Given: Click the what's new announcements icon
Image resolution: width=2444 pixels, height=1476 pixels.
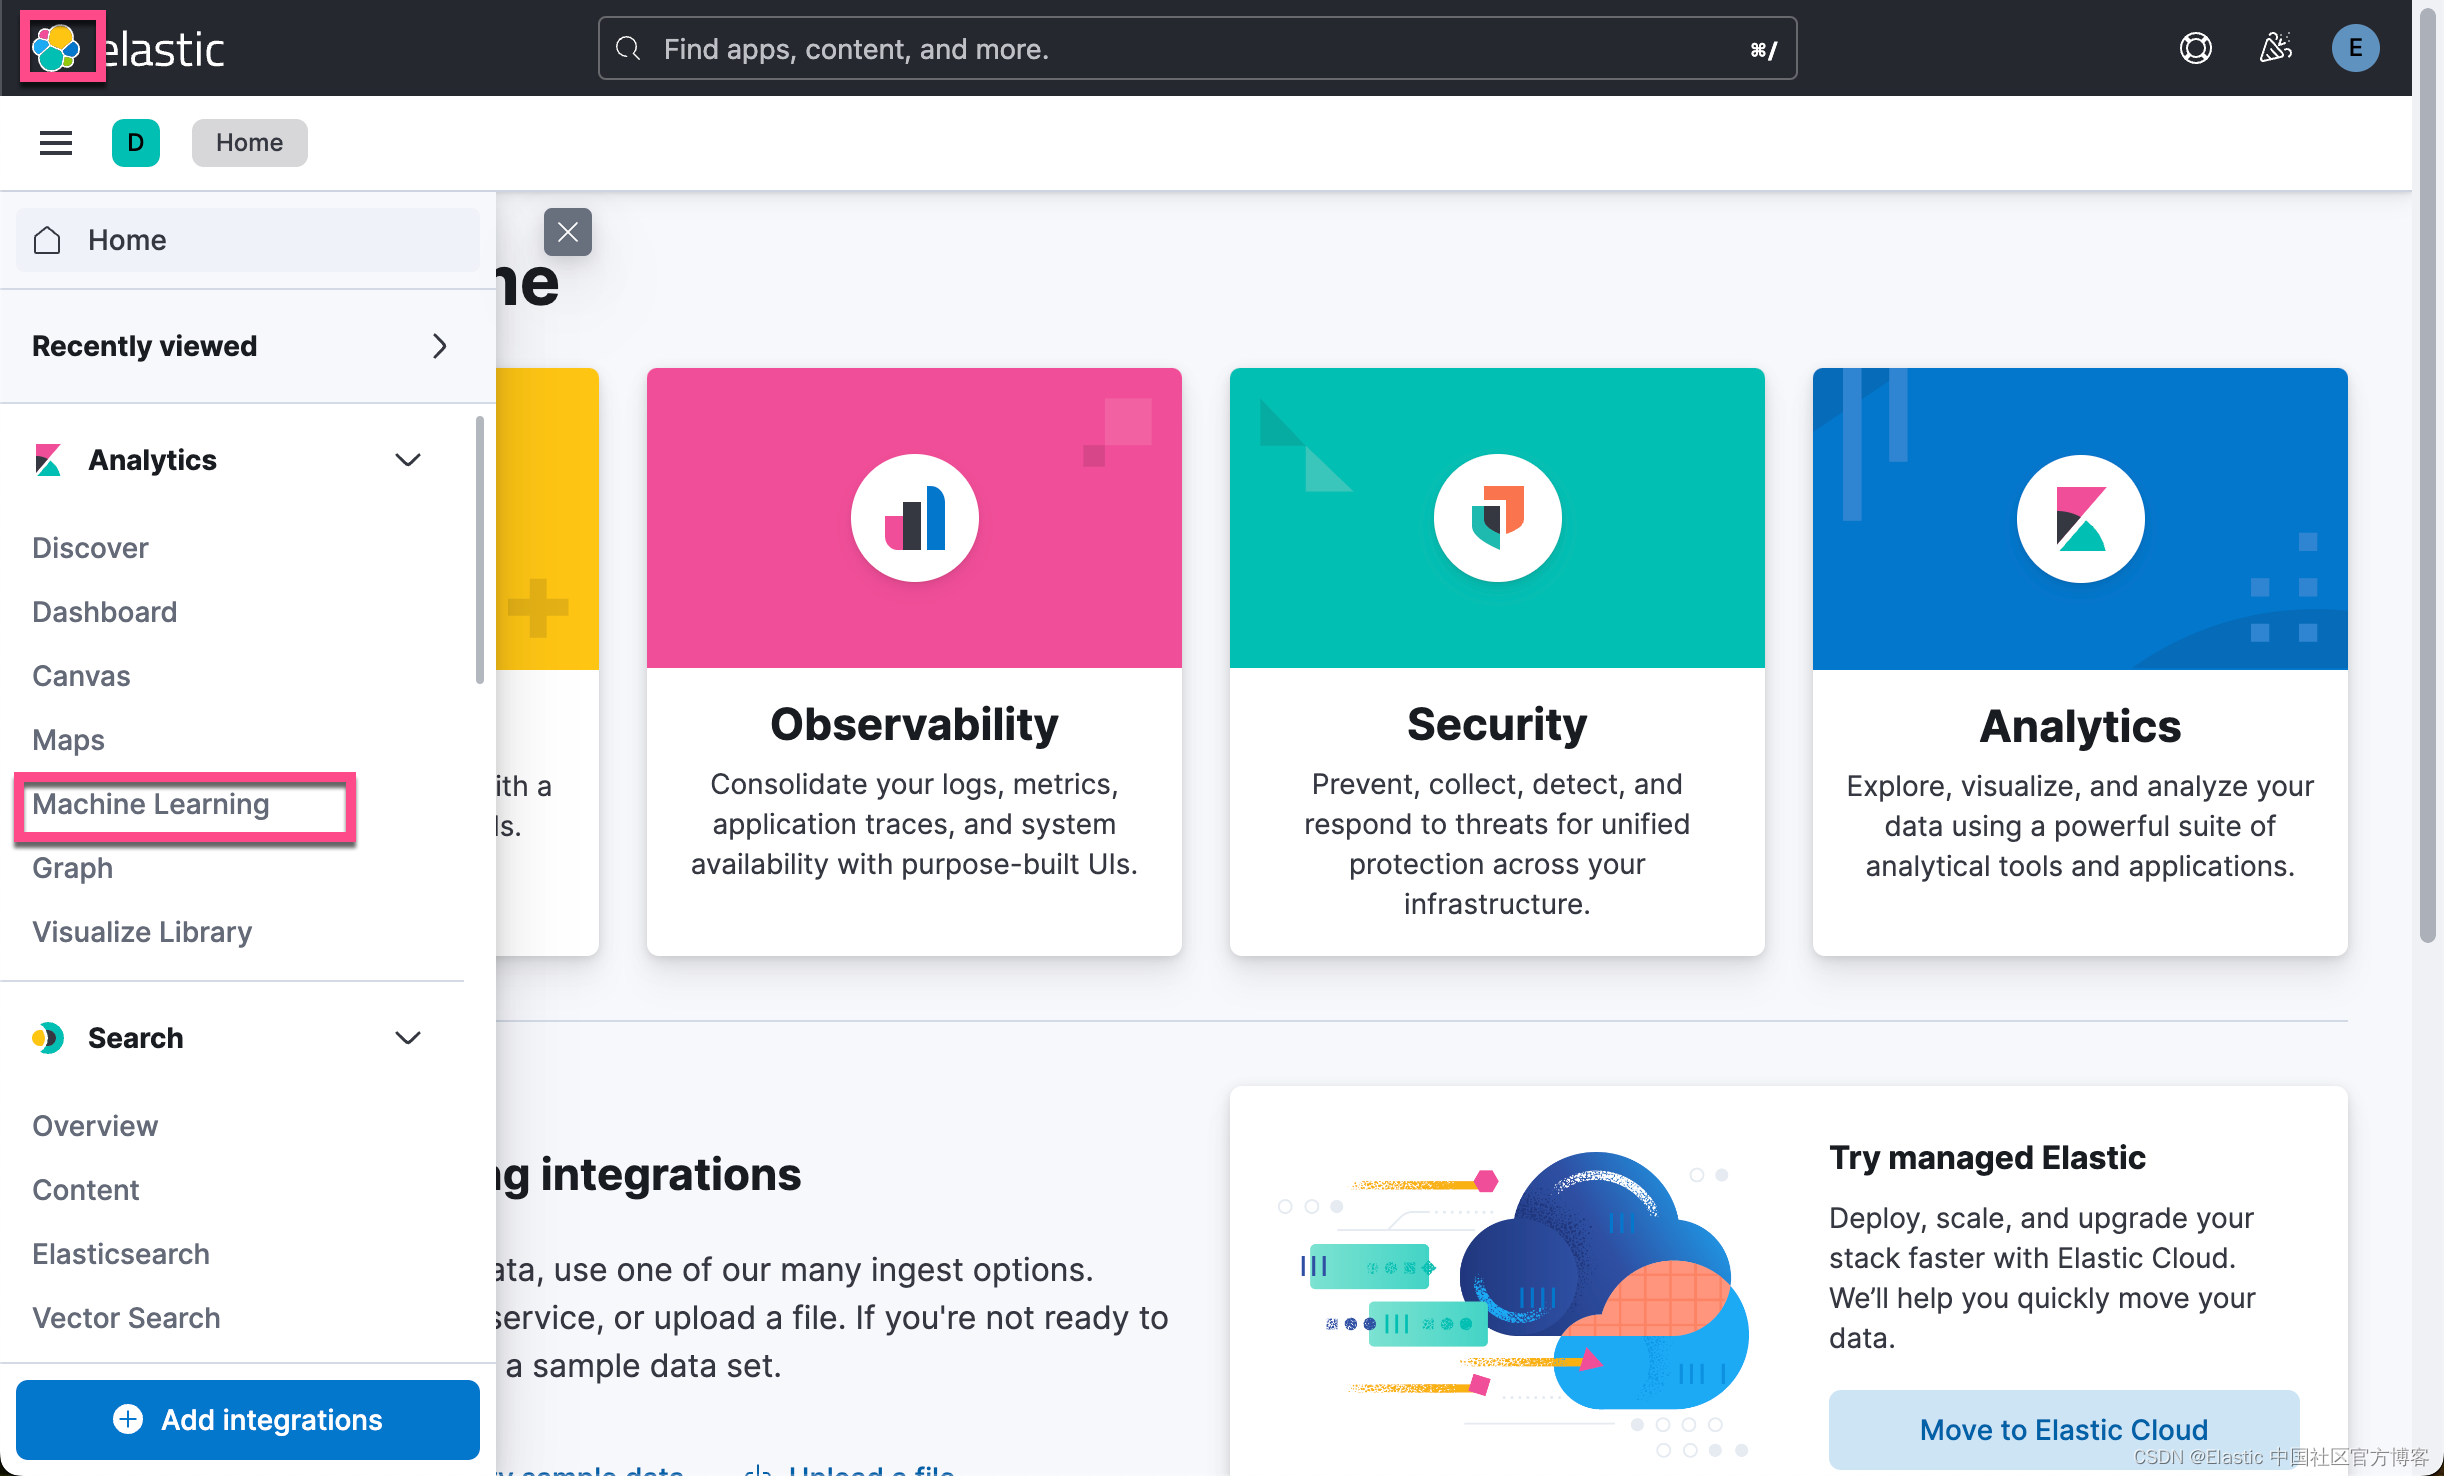Looking at the screenshot, I should [x=2276, y=47].
